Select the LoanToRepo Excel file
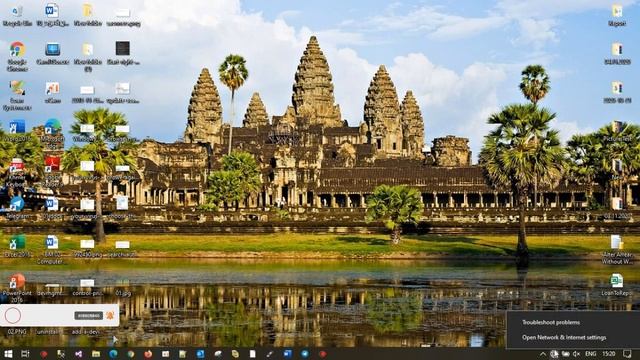 [x=616, y=285]
